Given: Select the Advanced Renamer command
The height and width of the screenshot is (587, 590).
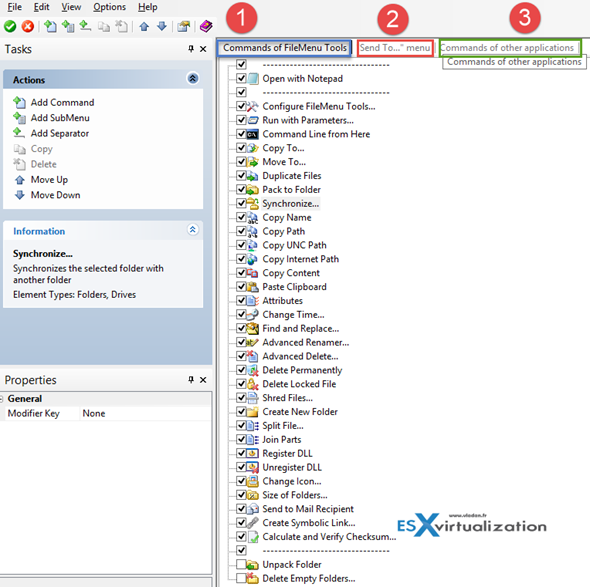Looking at the screenshot, I should coord(306,342).
